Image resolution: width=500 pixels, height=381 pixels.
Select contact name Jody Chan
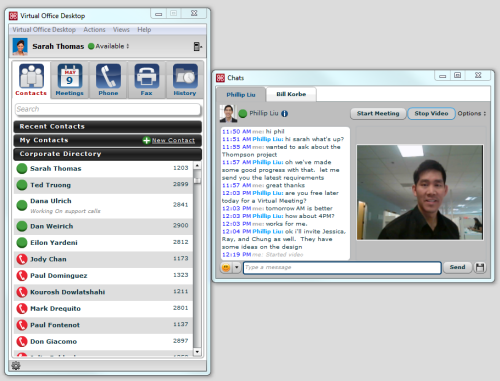48,259
